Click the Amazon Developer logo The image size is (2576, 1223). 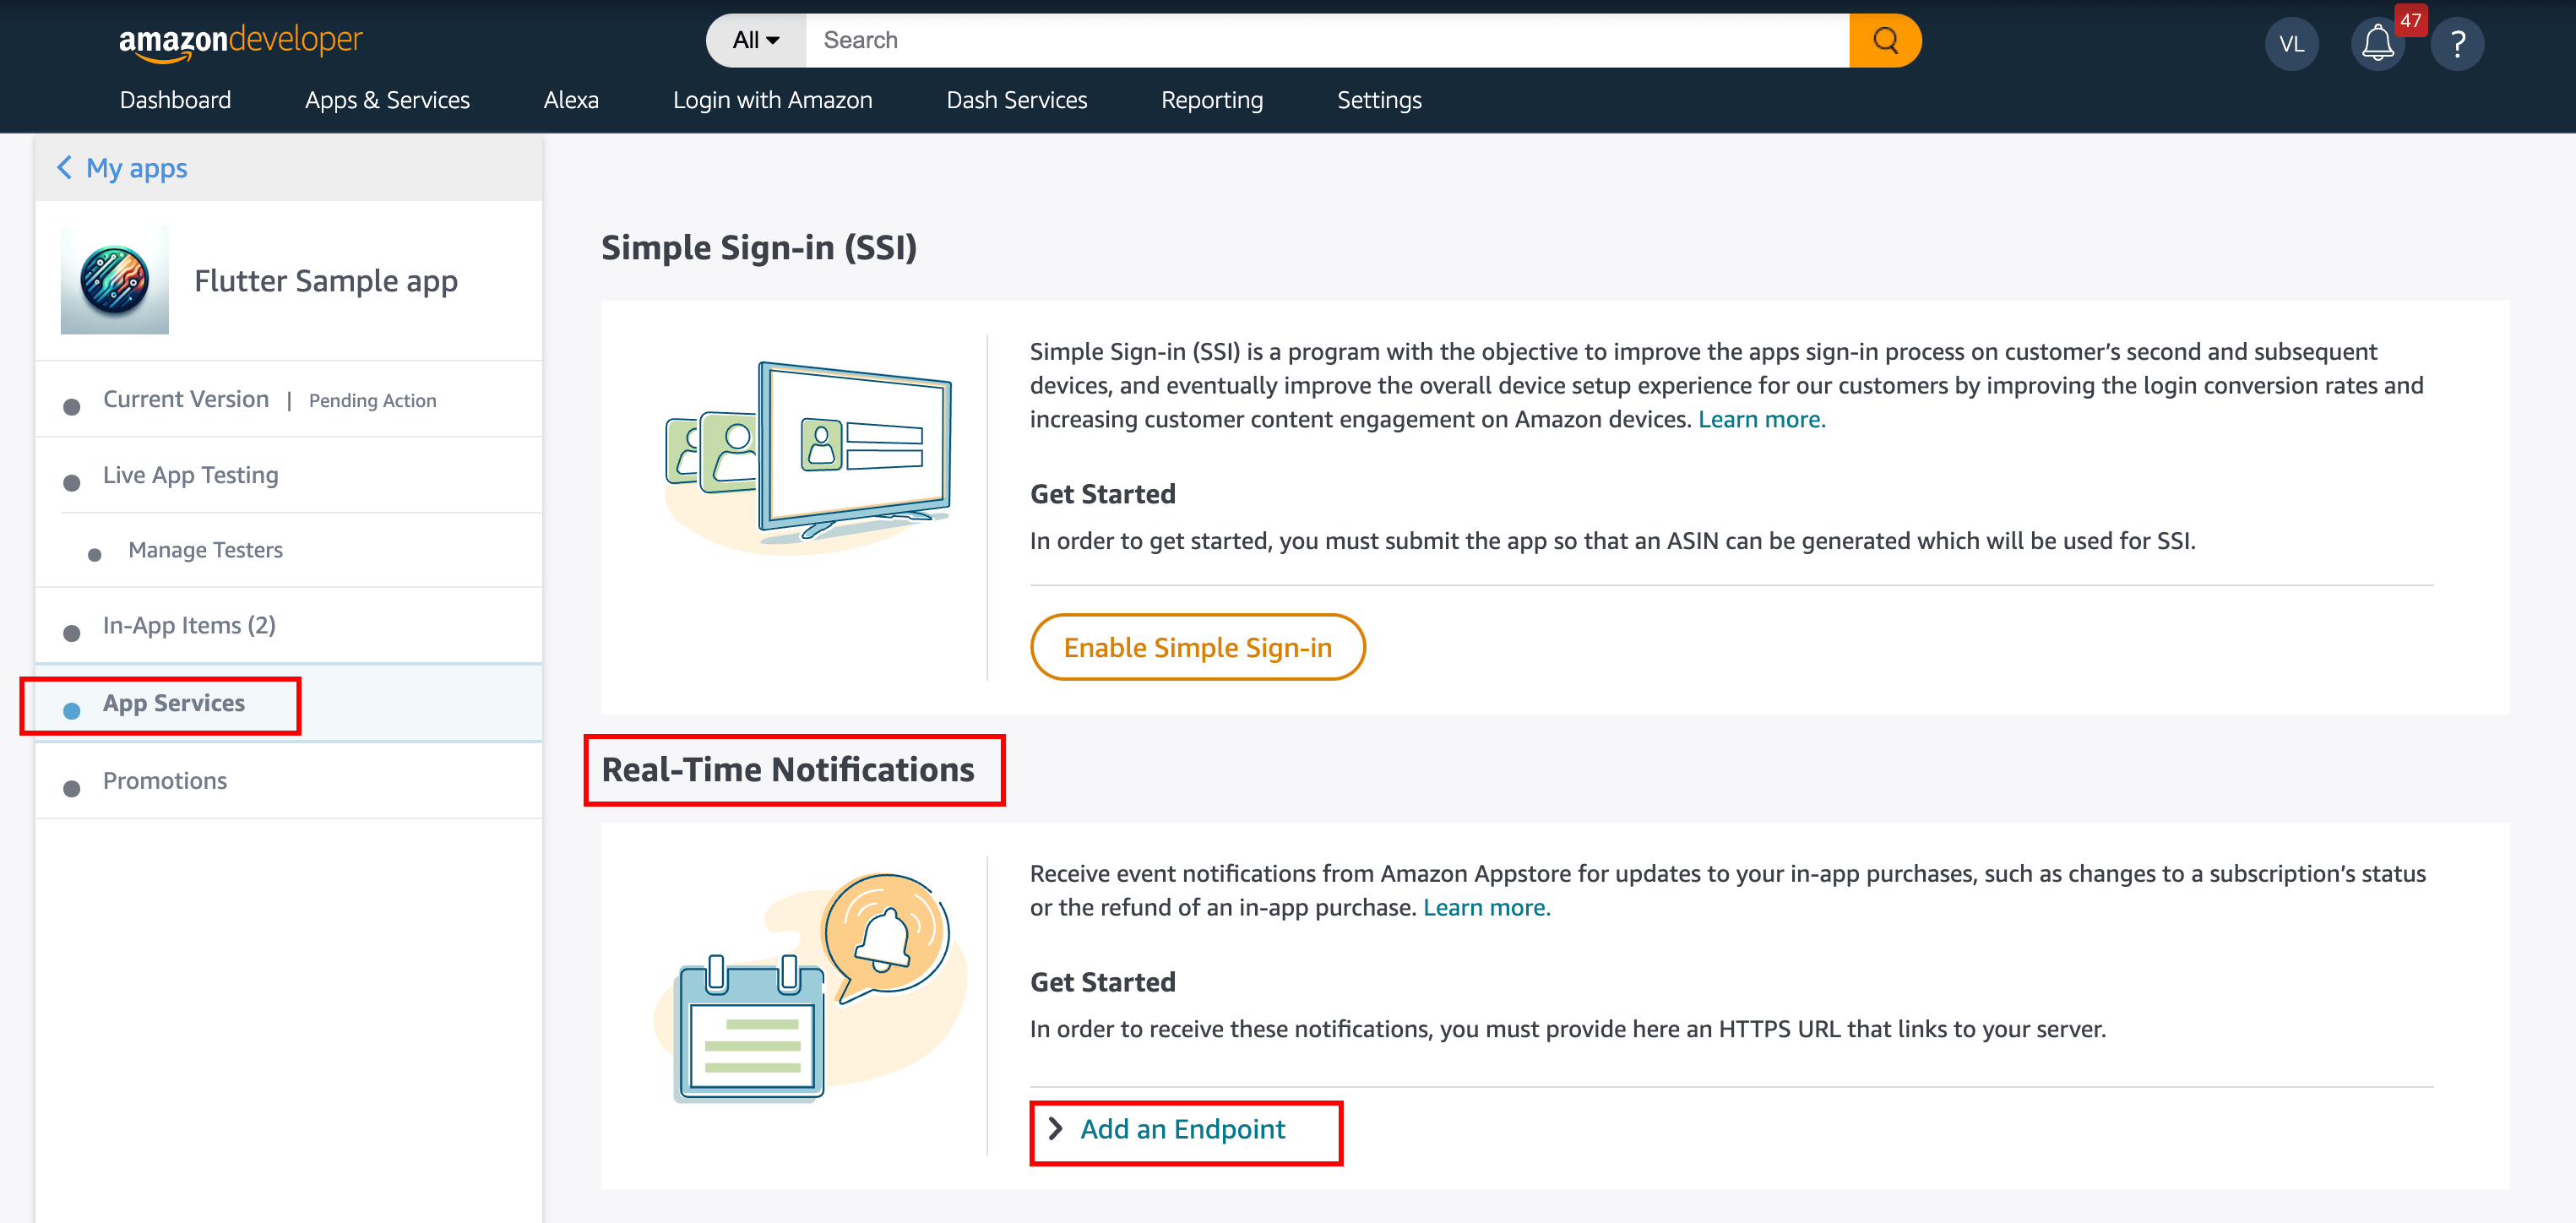pos(240,41)
